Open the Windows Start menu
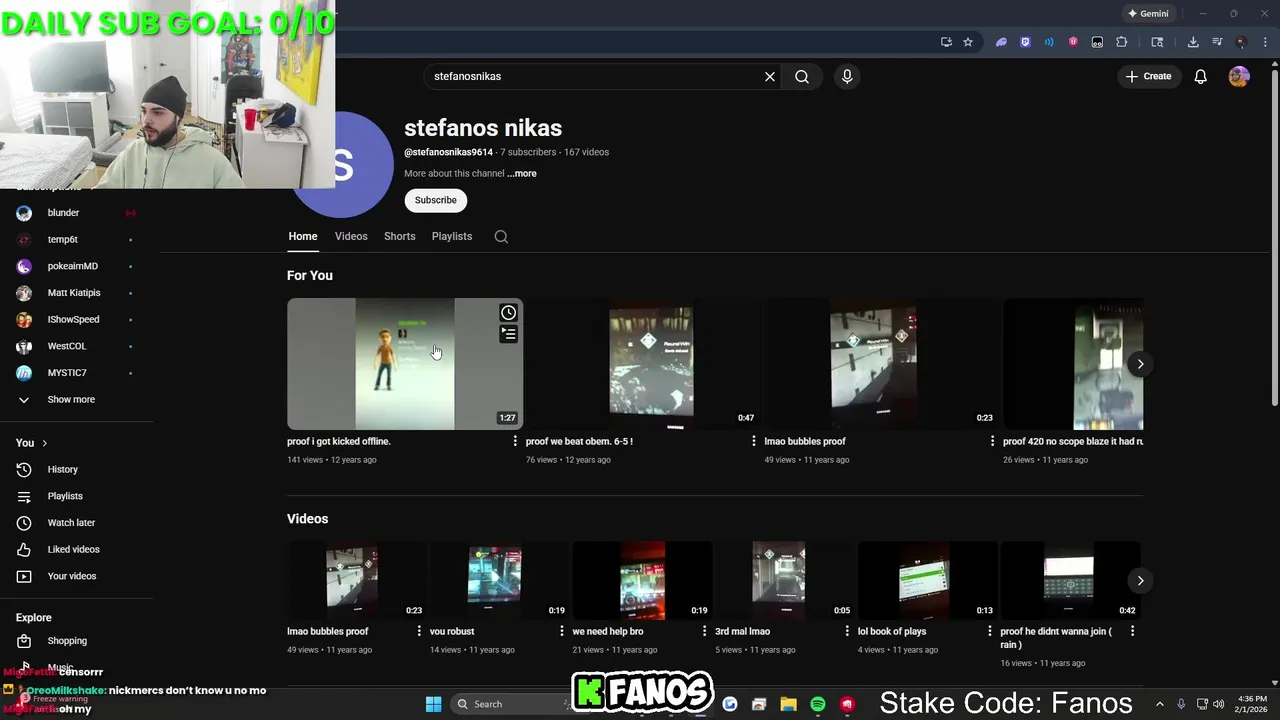 tap(433, 704)
